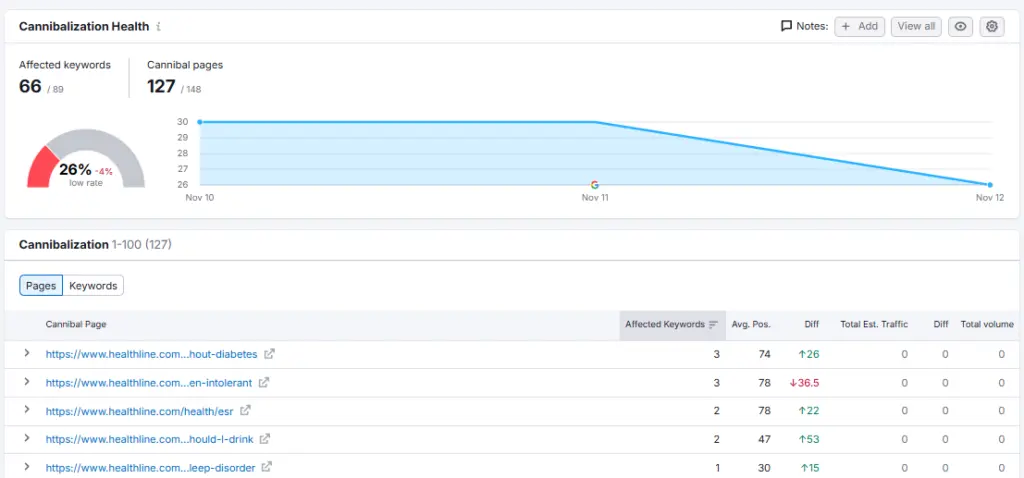This screenshot has width=1024, height=478.
Task: Click the info icon beside Cannibalization Health
Action: [159, 27]
